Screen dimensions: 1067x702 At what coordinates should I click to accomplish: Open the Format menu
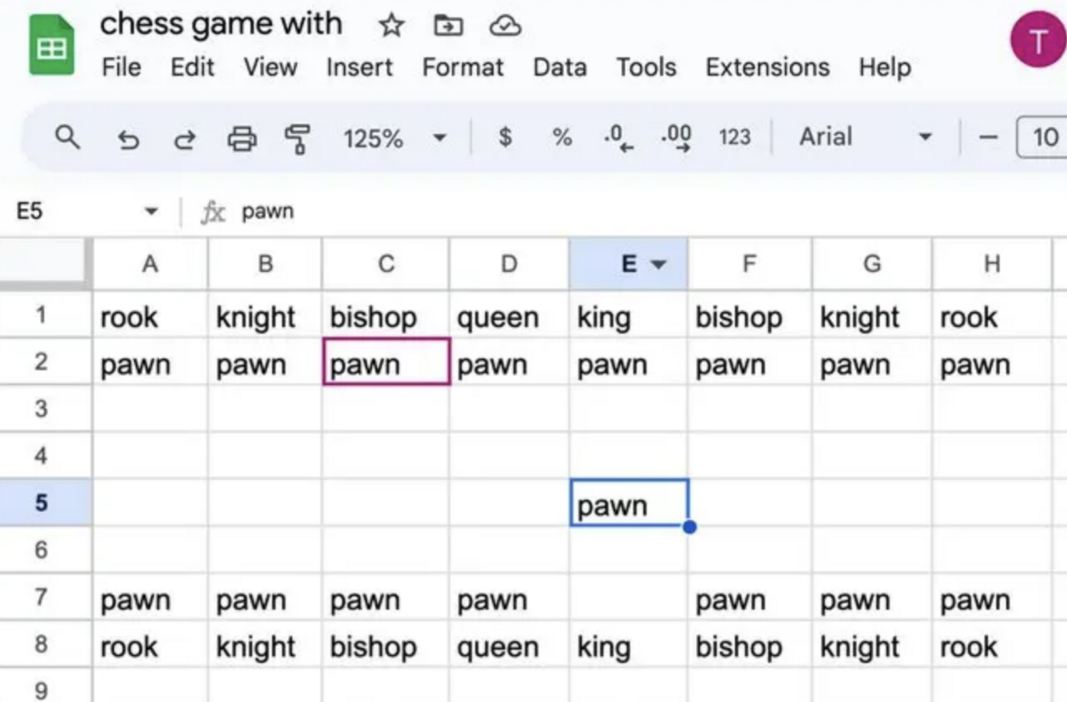(x=463, y=68)
